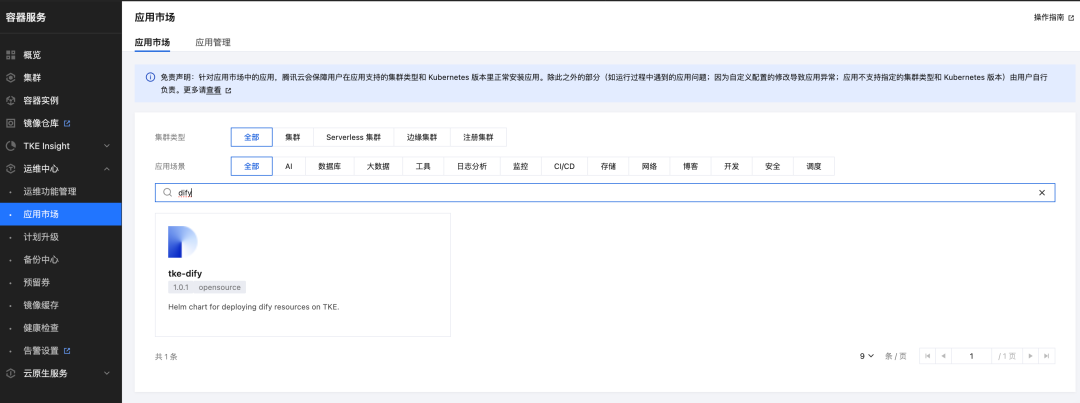Switch to the 应用市场 tab

click(x=152, y=42)
